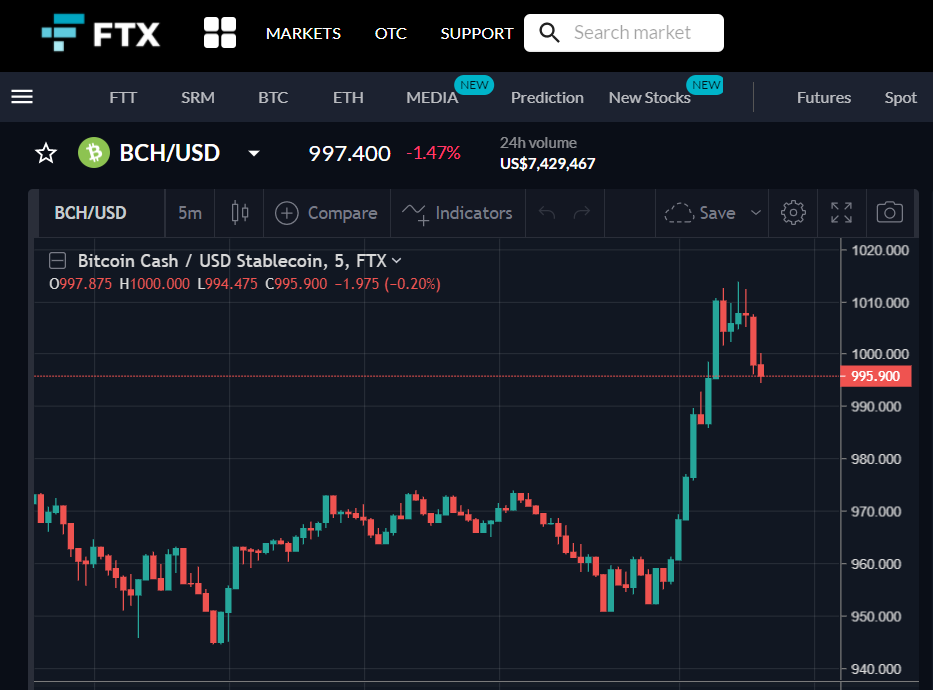This screenshot has height=690, width=933.
Task: Open the BCH/USD market dropdown arrow
Action: [x=254, y=153]
